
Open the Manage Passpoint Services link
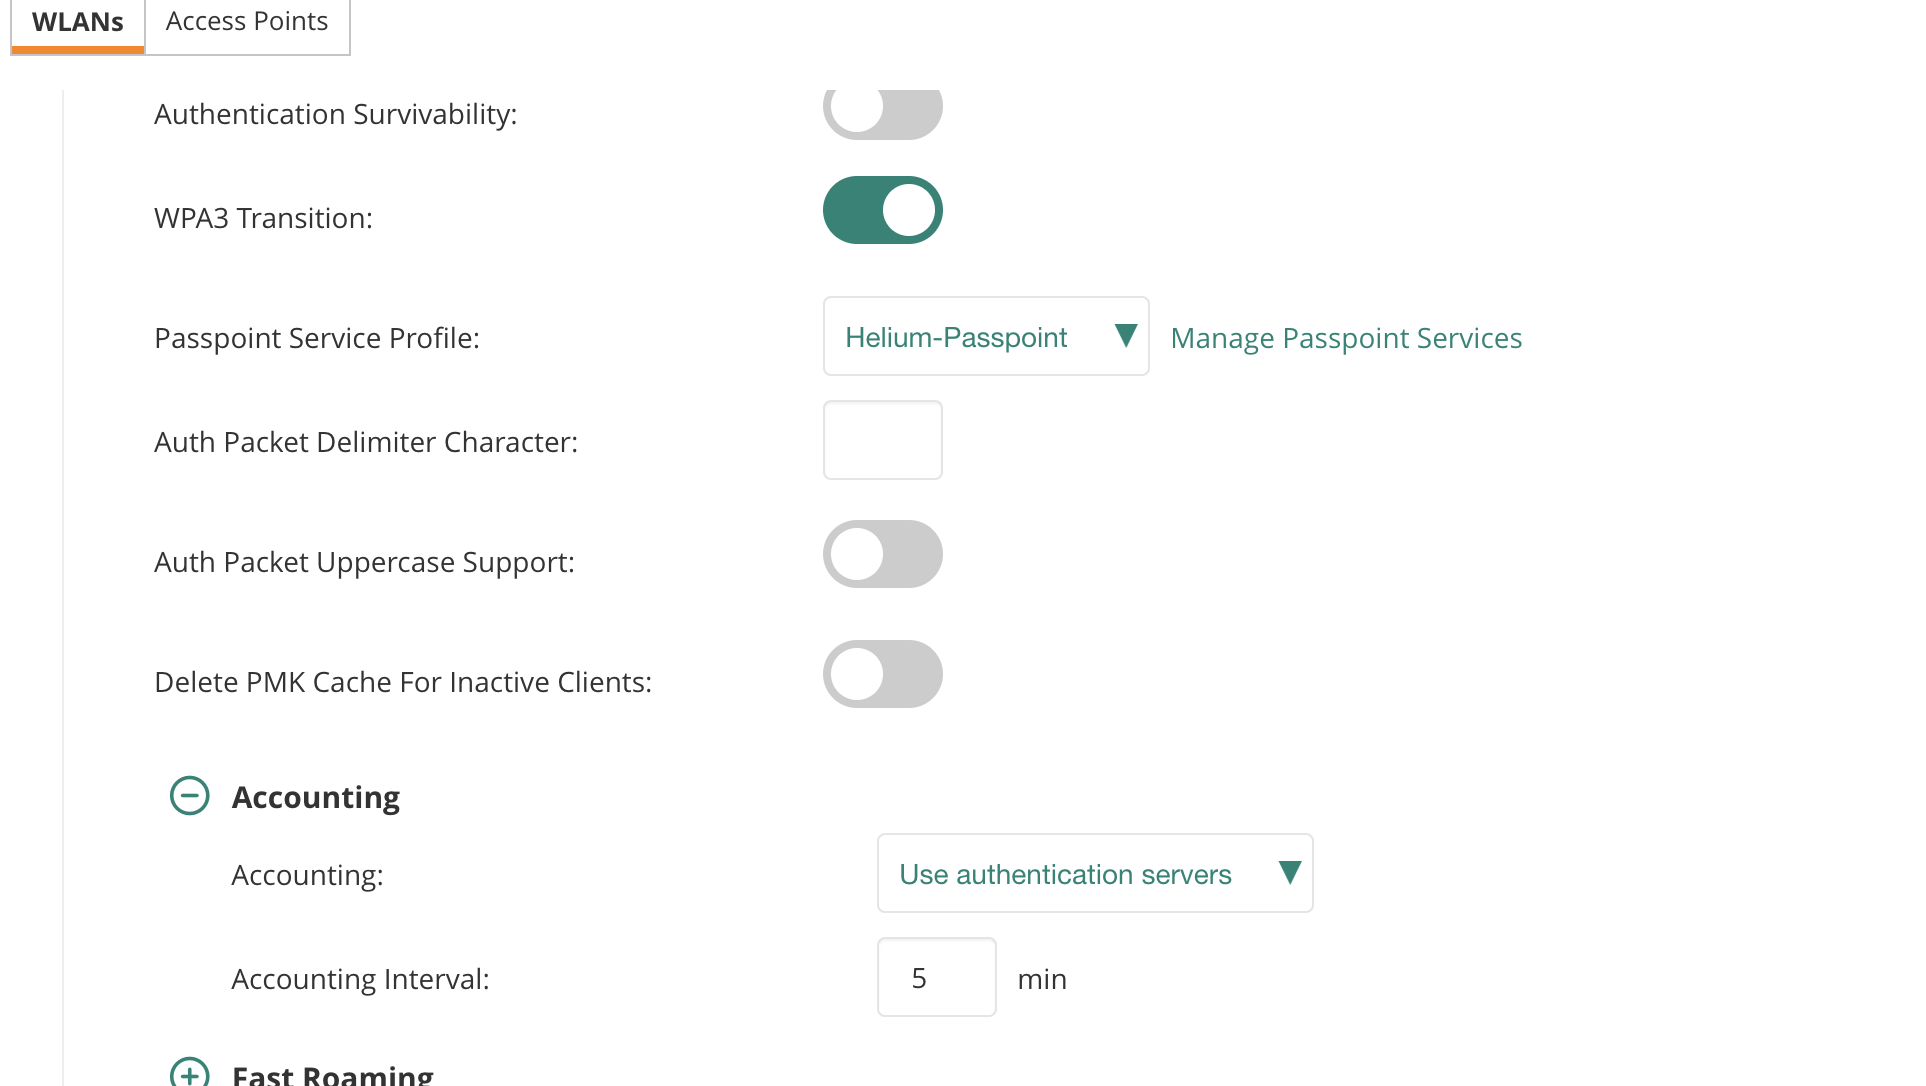(1346, 338)
